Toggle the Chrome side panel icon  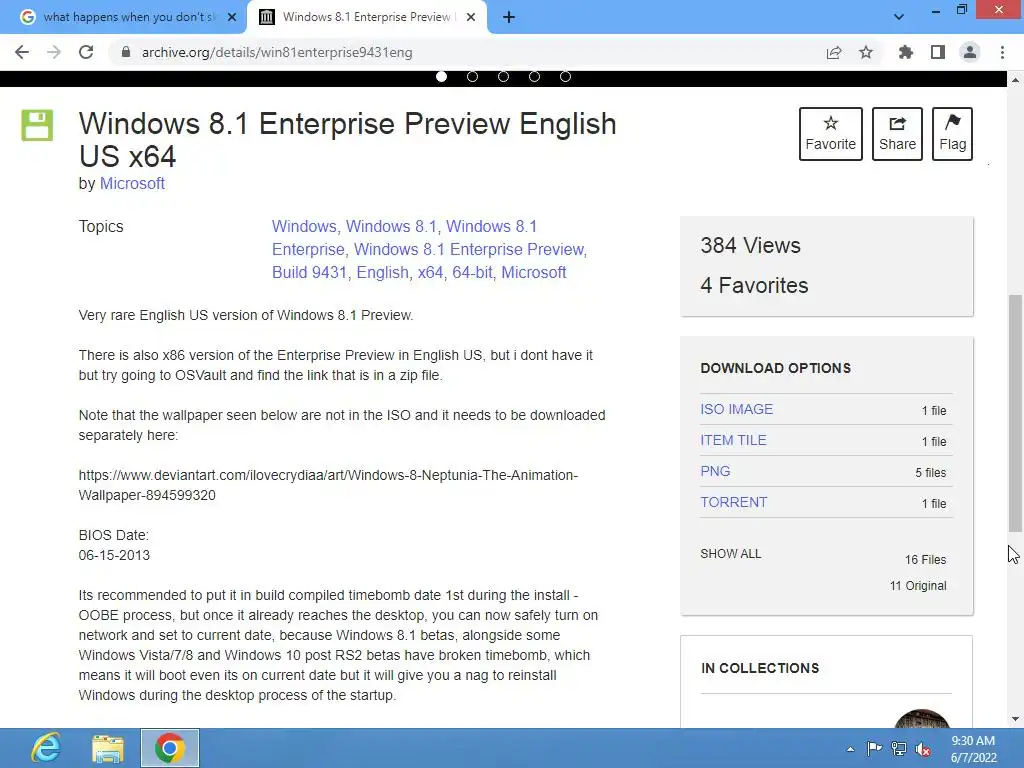tap(938, 52)
